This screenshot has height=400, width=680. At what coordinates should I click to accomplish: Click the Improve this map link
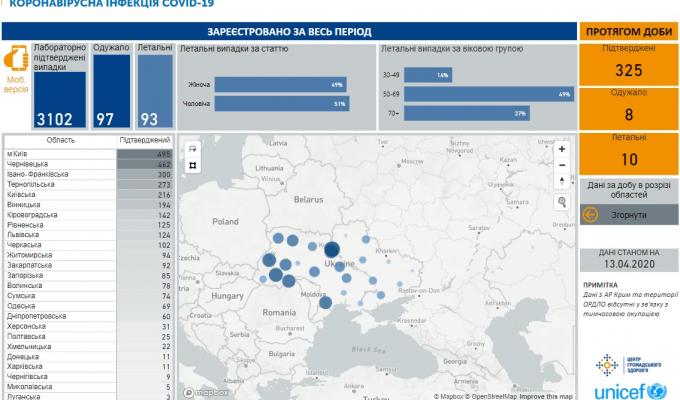point(546,396)
